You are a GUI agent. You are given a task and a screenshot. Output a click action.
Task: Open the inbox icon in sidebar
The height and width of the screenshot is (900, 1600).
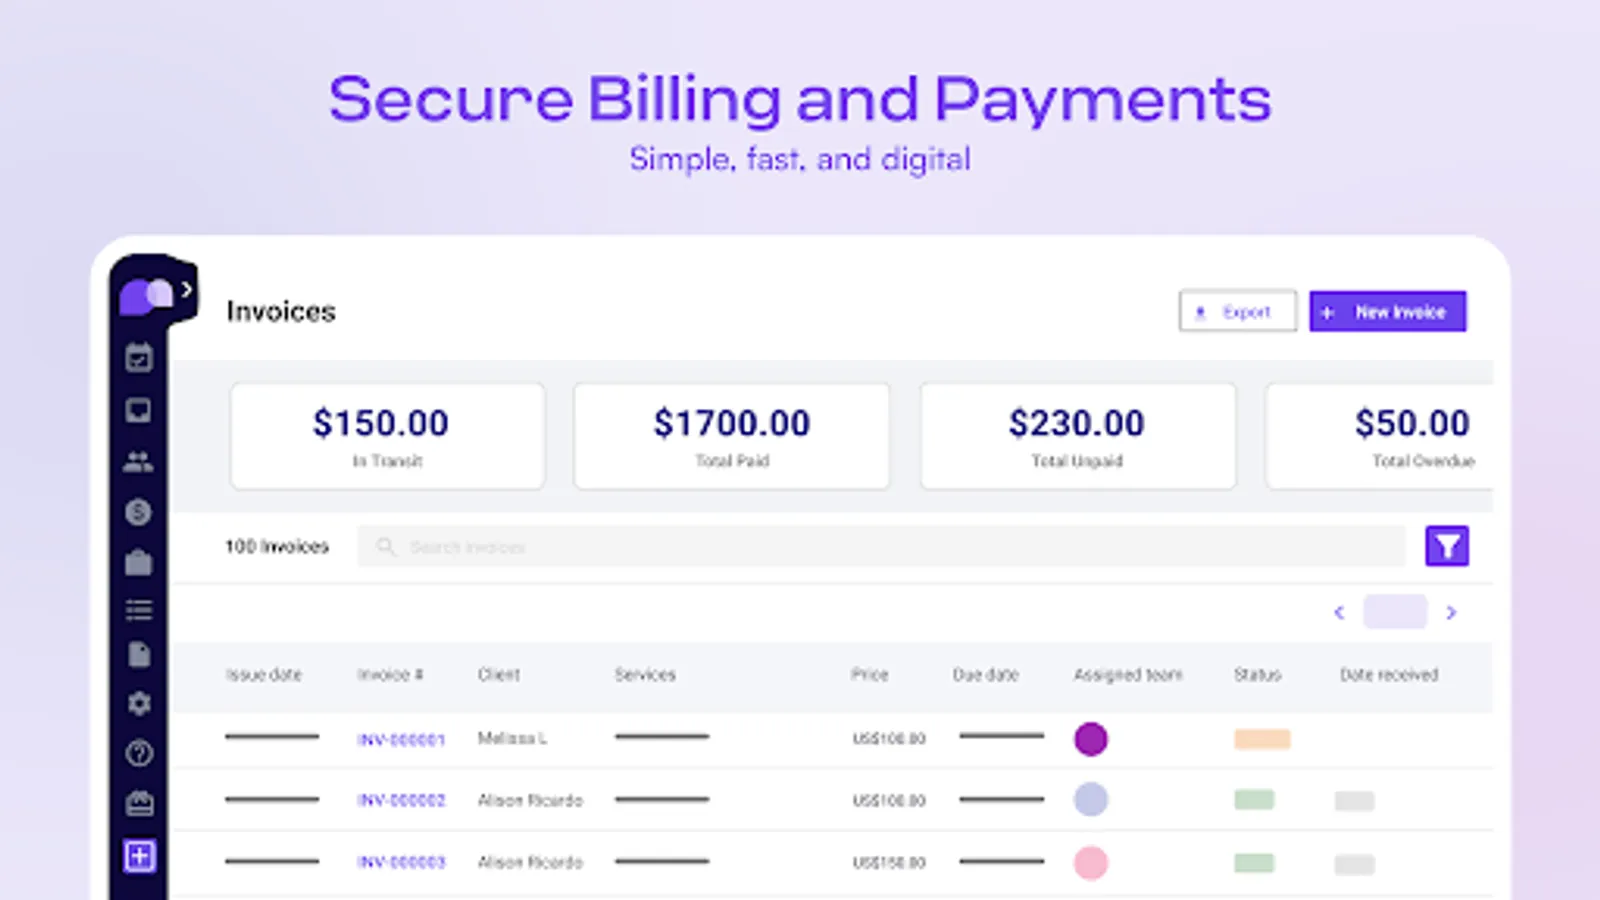pyautogui.click(x=139, y=410)
